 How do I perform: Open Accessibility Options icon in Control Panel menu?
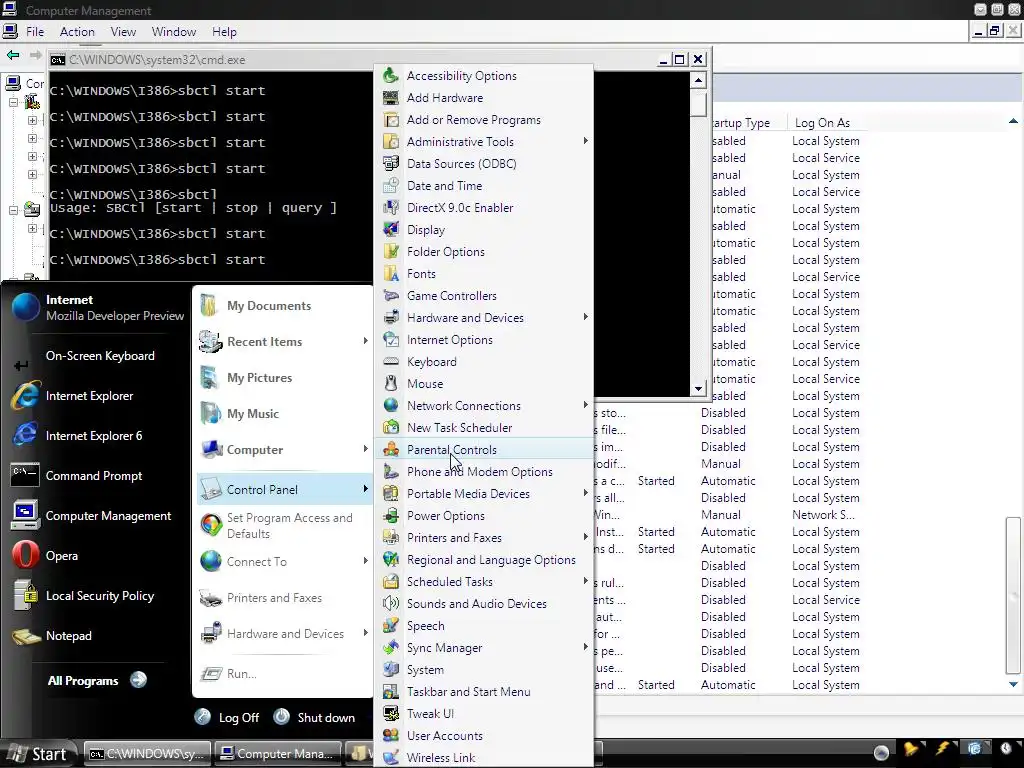(x=391, y=76)
